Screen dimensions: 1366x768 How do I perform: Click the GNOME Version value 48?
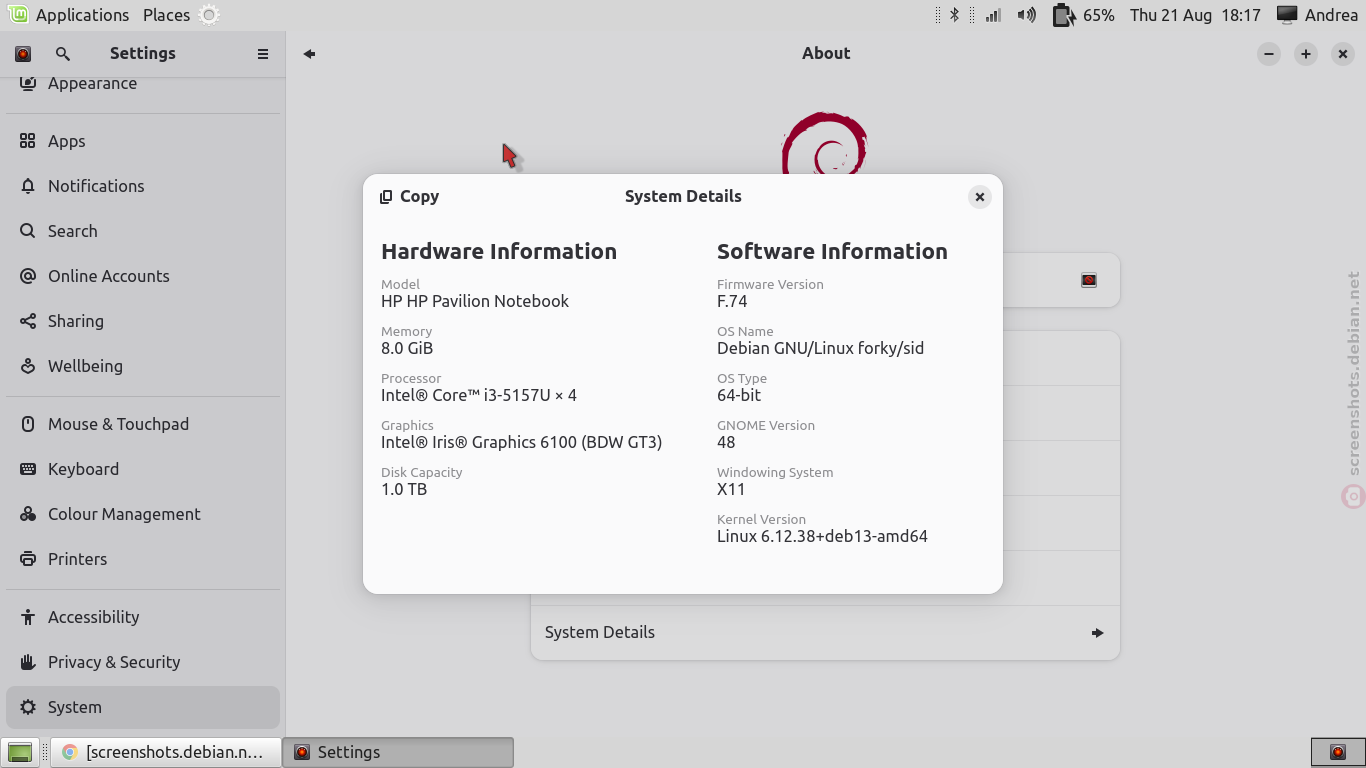coord(726,442)
